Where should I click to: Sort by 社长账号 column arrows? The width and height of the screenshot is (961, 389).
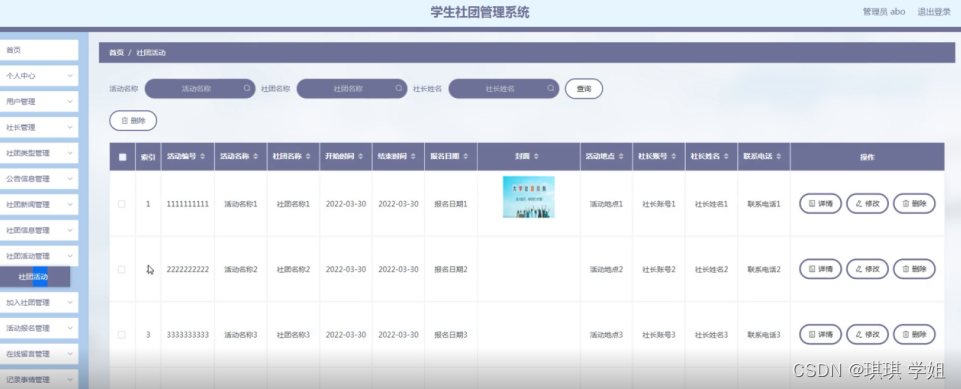[x=674, y=157]
